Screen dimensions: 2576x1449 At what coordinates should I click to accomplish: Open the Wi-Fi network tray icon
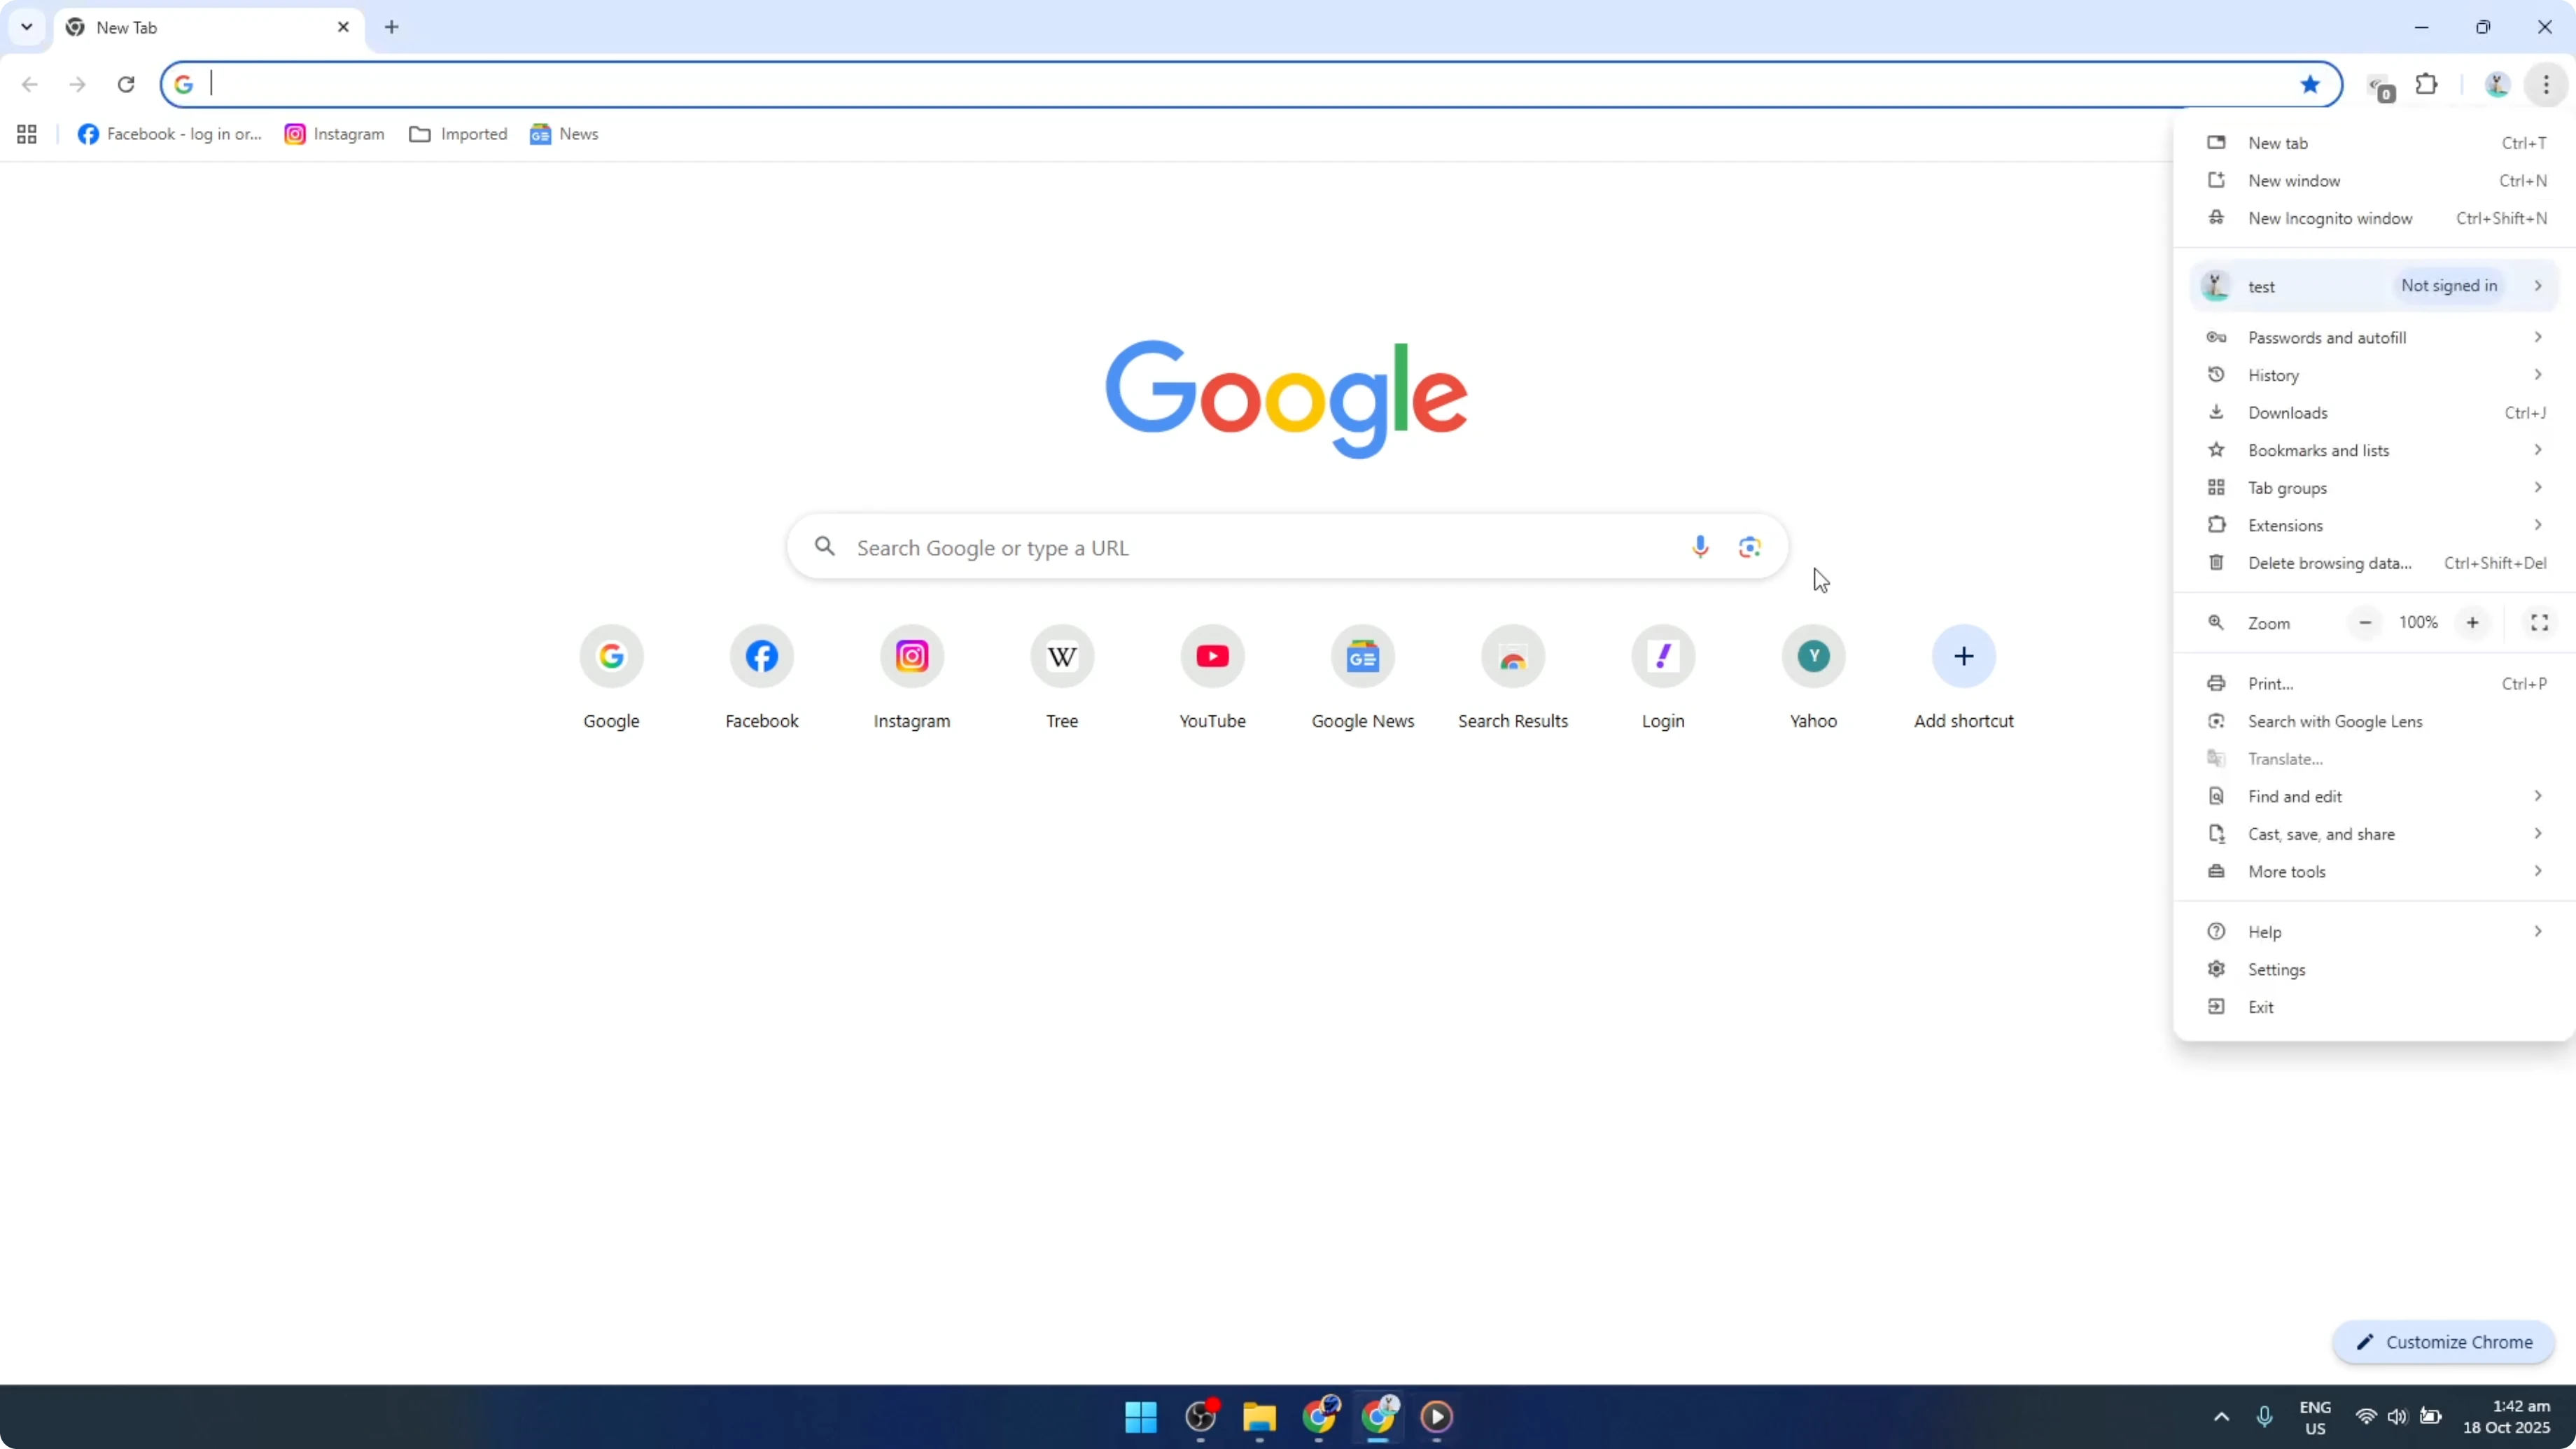click(x=2365, y=1417)
